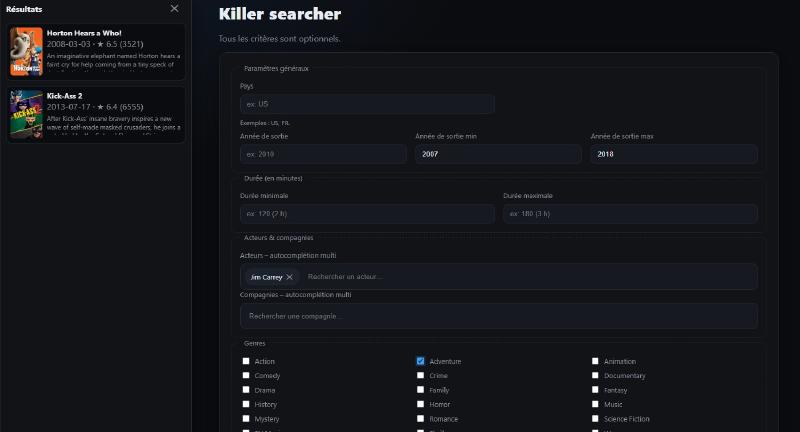Uncheck the Adventure genre checkbox
This screenshot has height=432, width=800.
click(420, 361)
